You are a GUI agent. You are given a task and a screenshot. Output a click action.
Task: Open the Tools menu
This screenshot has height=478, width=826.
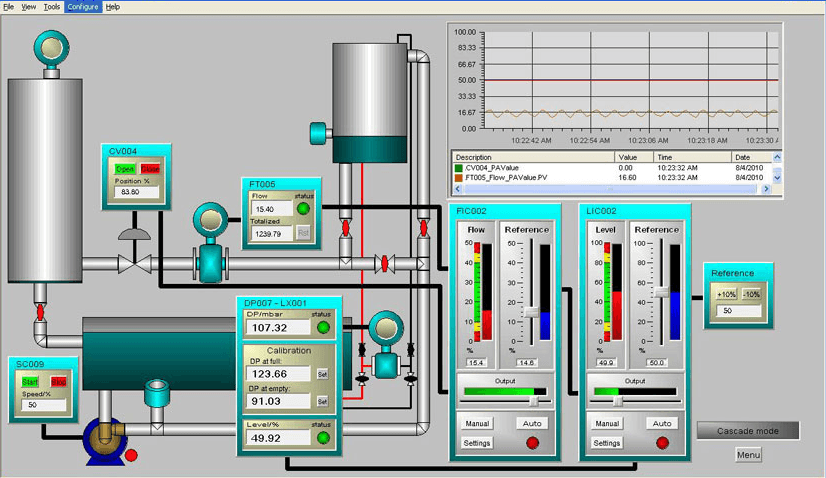[x=52, y=7]
